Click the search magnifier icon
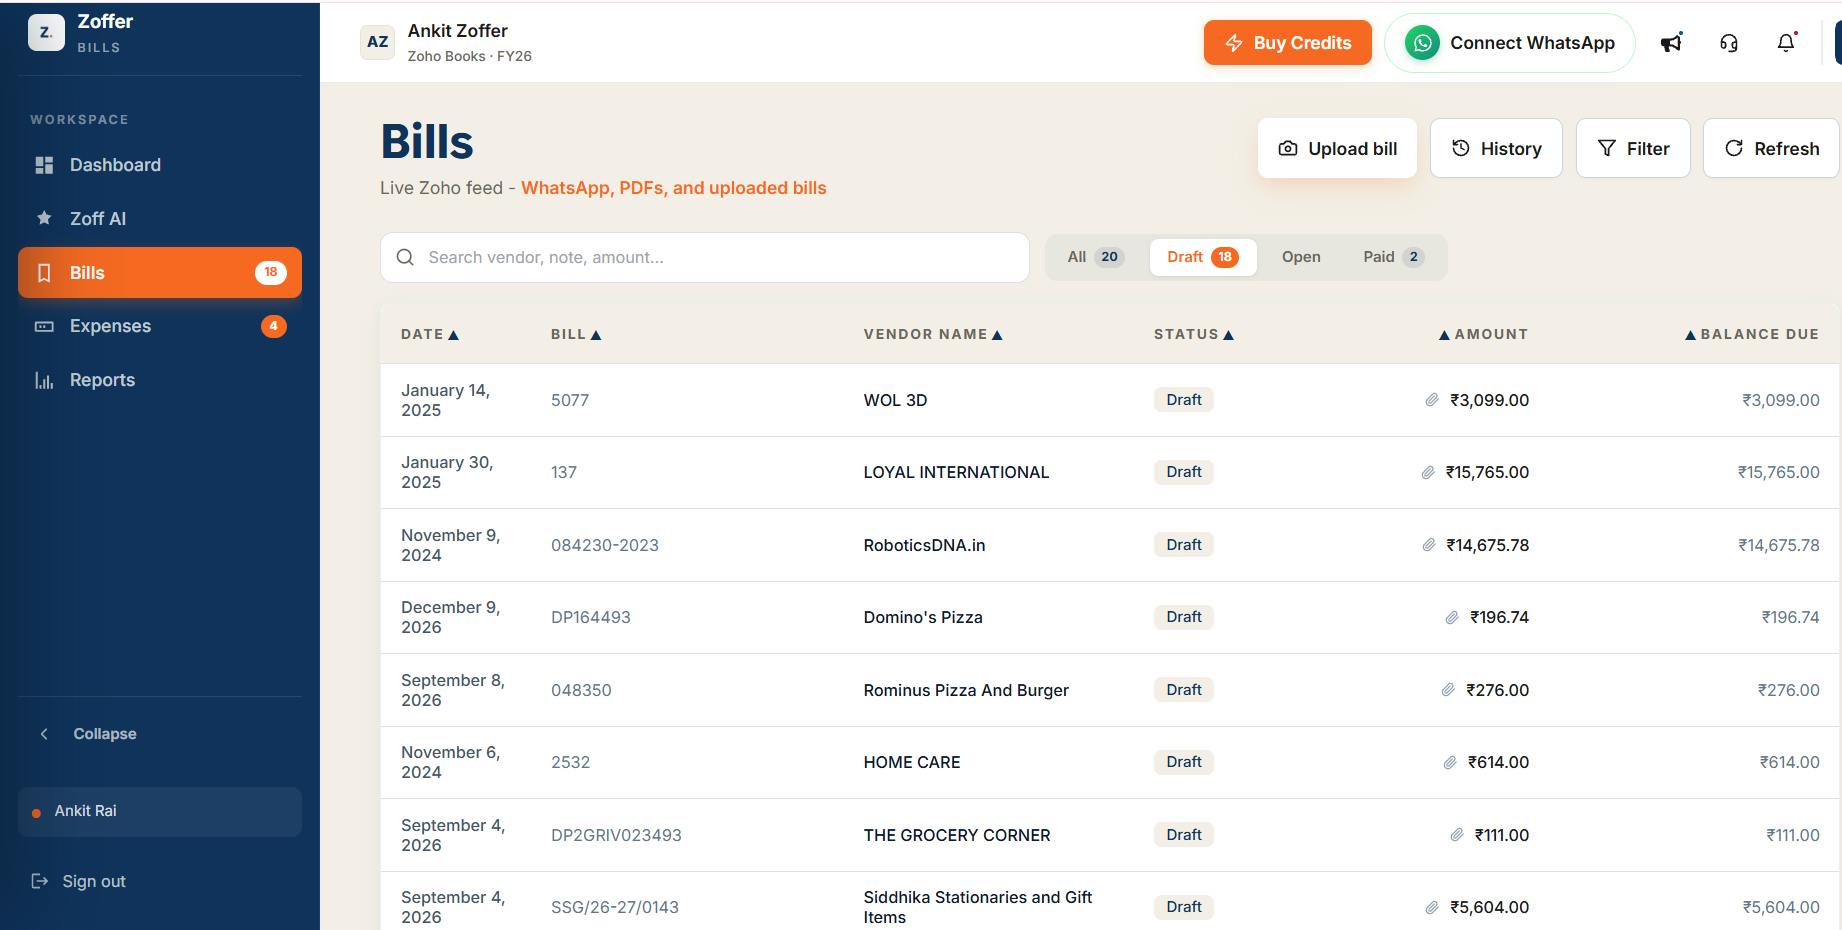Viewport: 1842px width, 930px height. [405, 257]
